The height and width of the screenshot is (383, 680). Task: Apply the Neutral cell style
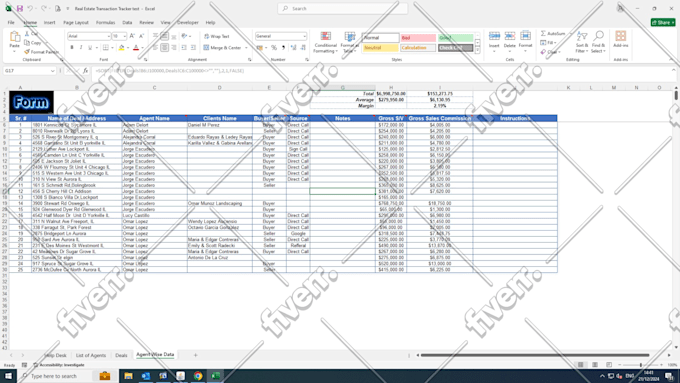(x=380, y=48)
